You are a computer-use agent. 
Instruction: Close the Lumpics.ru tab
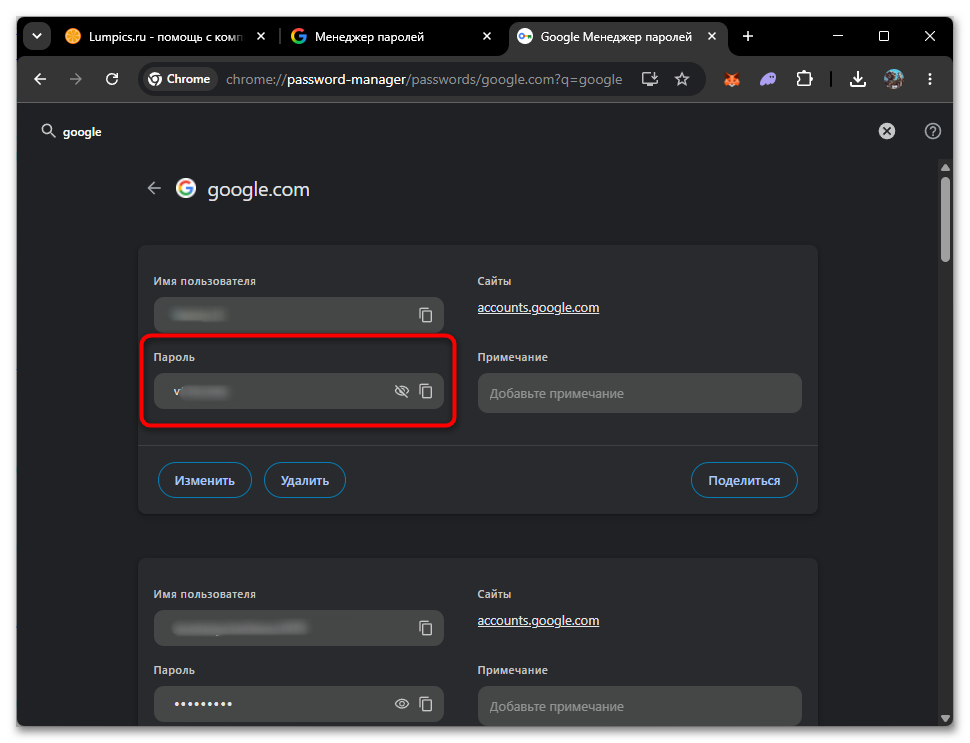coord(261,37)
